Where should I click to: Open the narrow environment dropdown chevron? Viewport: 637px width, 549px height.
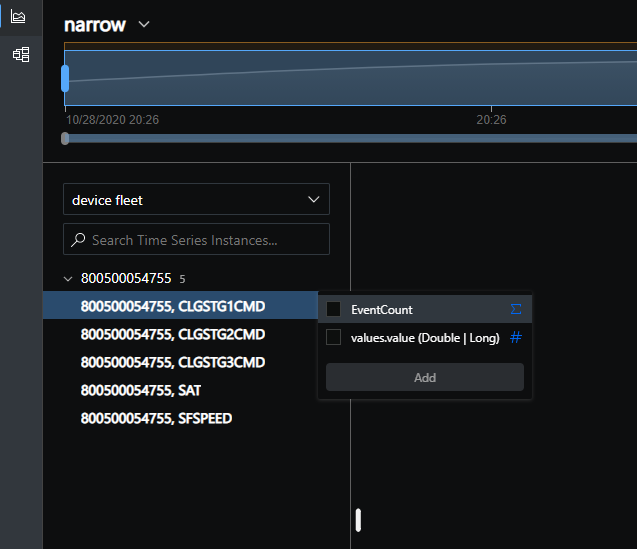click(x=144, y=24)
